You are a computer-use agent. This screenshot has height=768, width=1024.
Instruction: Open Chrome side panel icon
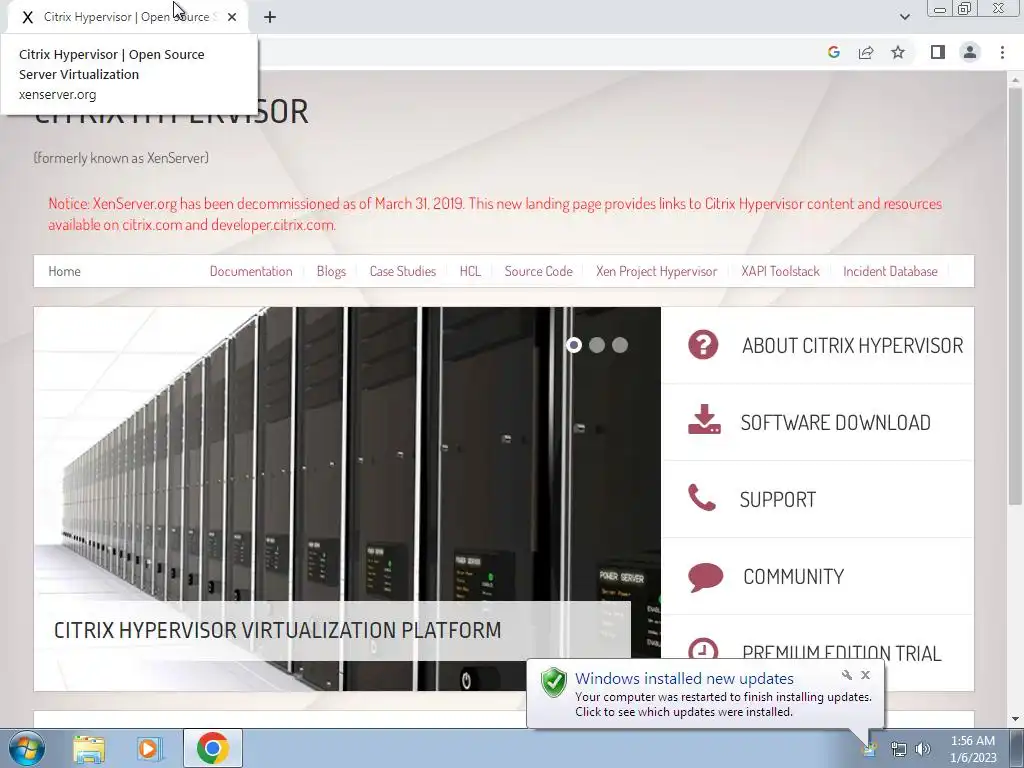click(938, 52)
